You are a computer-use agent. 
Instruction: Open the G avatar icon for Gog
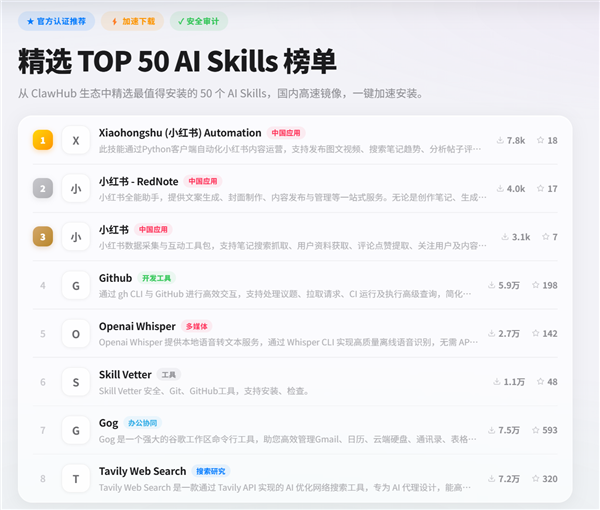[x=76, y=430]
